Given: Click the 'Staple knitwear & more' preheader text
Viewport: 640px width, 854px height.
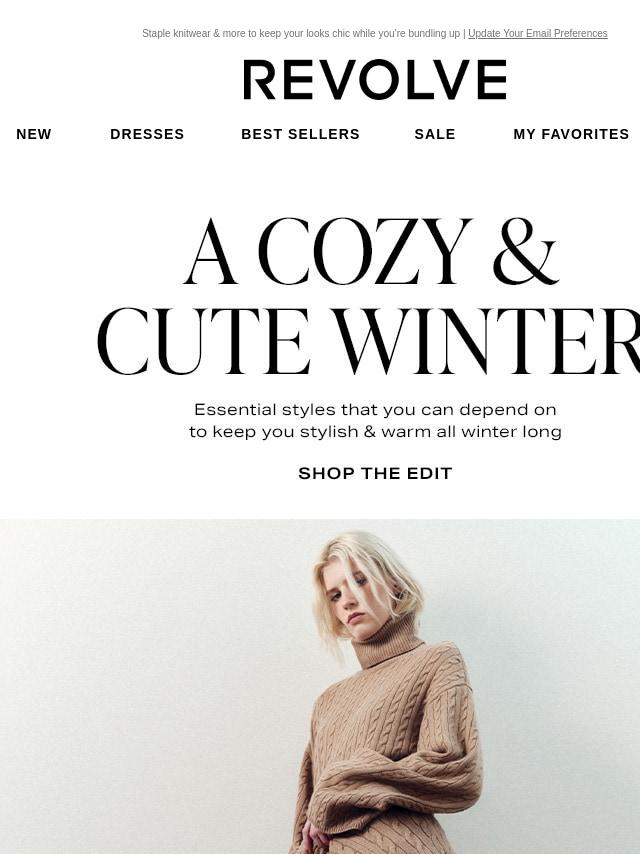Looking at the screenshot, I should pos(191,33).
